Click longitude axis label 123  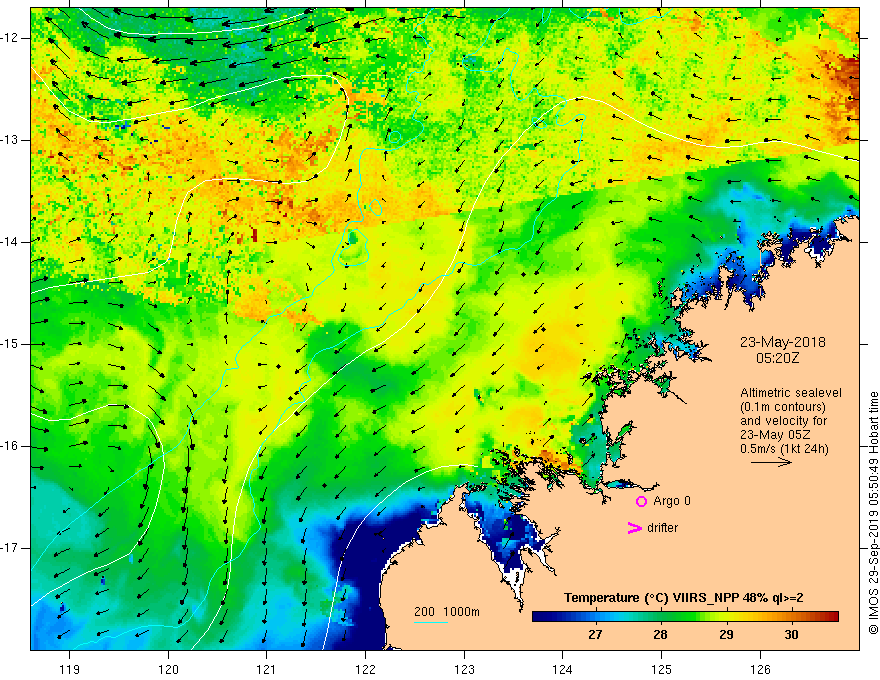click(x=464, y=670)
